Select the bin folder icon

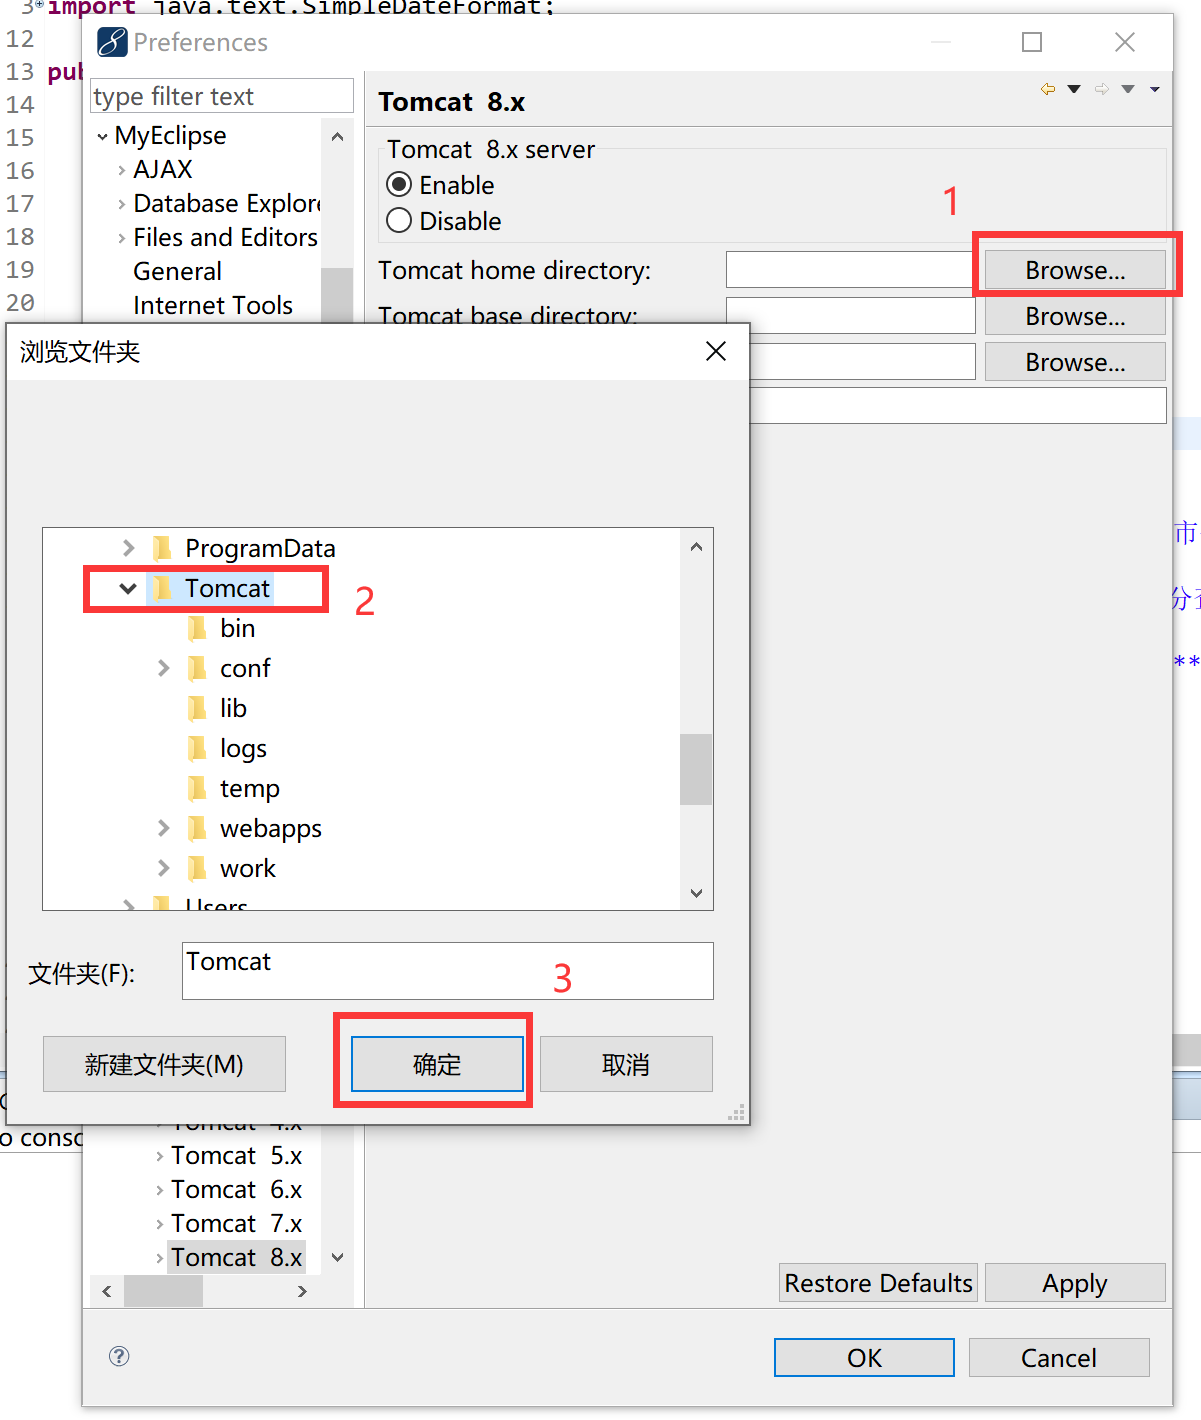click(x=197, y=628)
